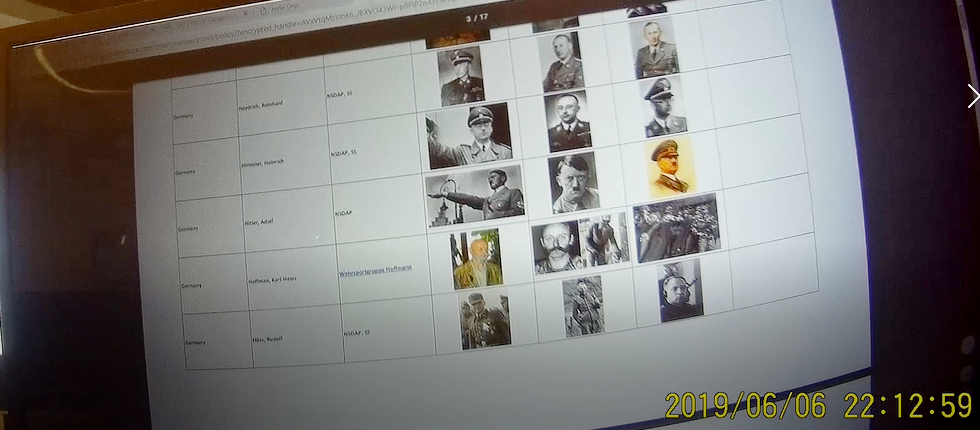
Task: Open first photo thumbnail in Höss row
Action: point(485,320)
